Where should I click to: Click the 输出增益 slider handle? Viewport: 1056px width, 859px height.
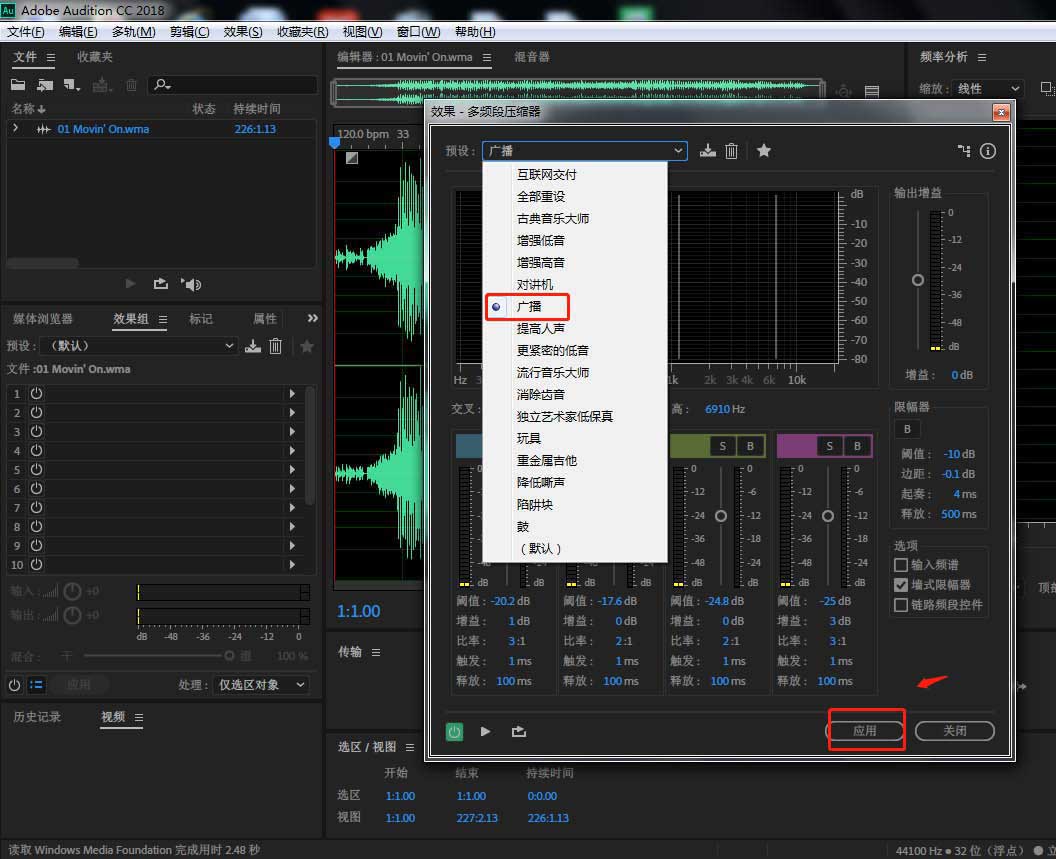click(918, 280)
